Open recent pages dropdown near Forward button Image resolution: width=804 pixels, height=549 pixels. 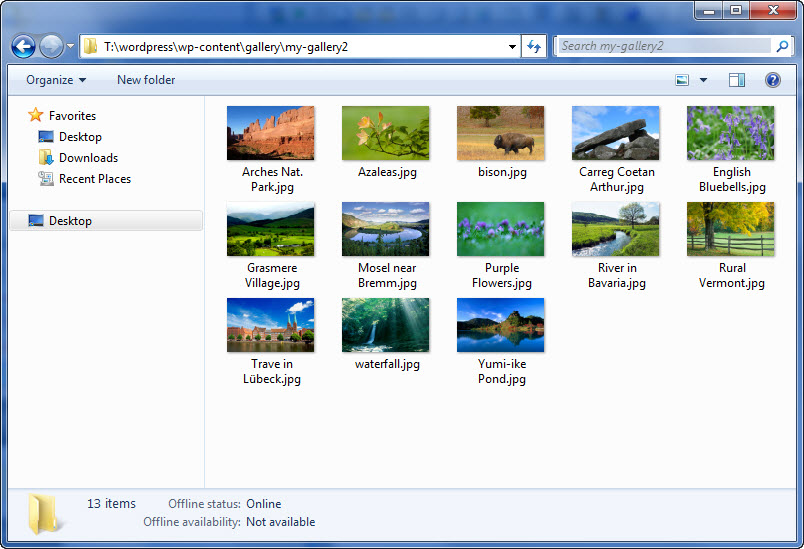[70, 47]
